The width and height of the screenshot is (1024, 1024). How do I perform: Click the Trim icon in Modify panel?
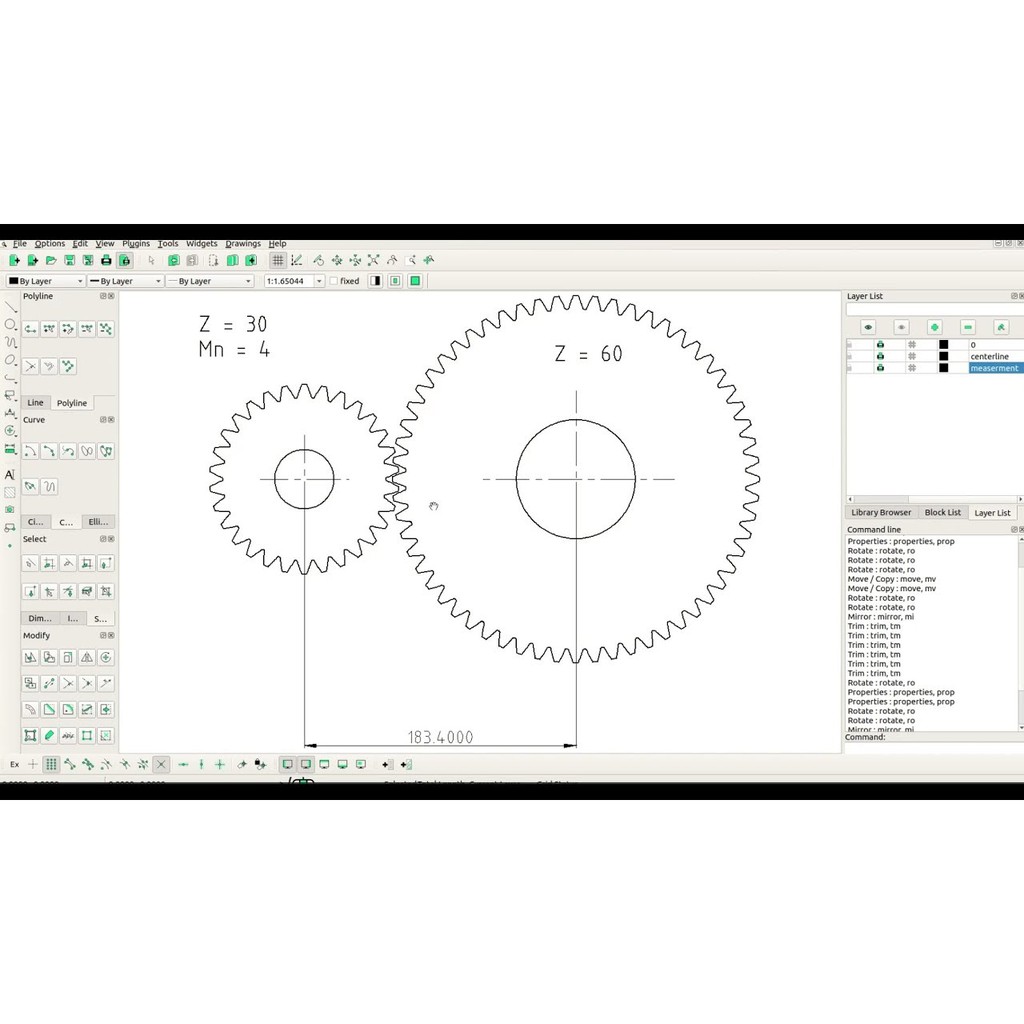[68, 684]
